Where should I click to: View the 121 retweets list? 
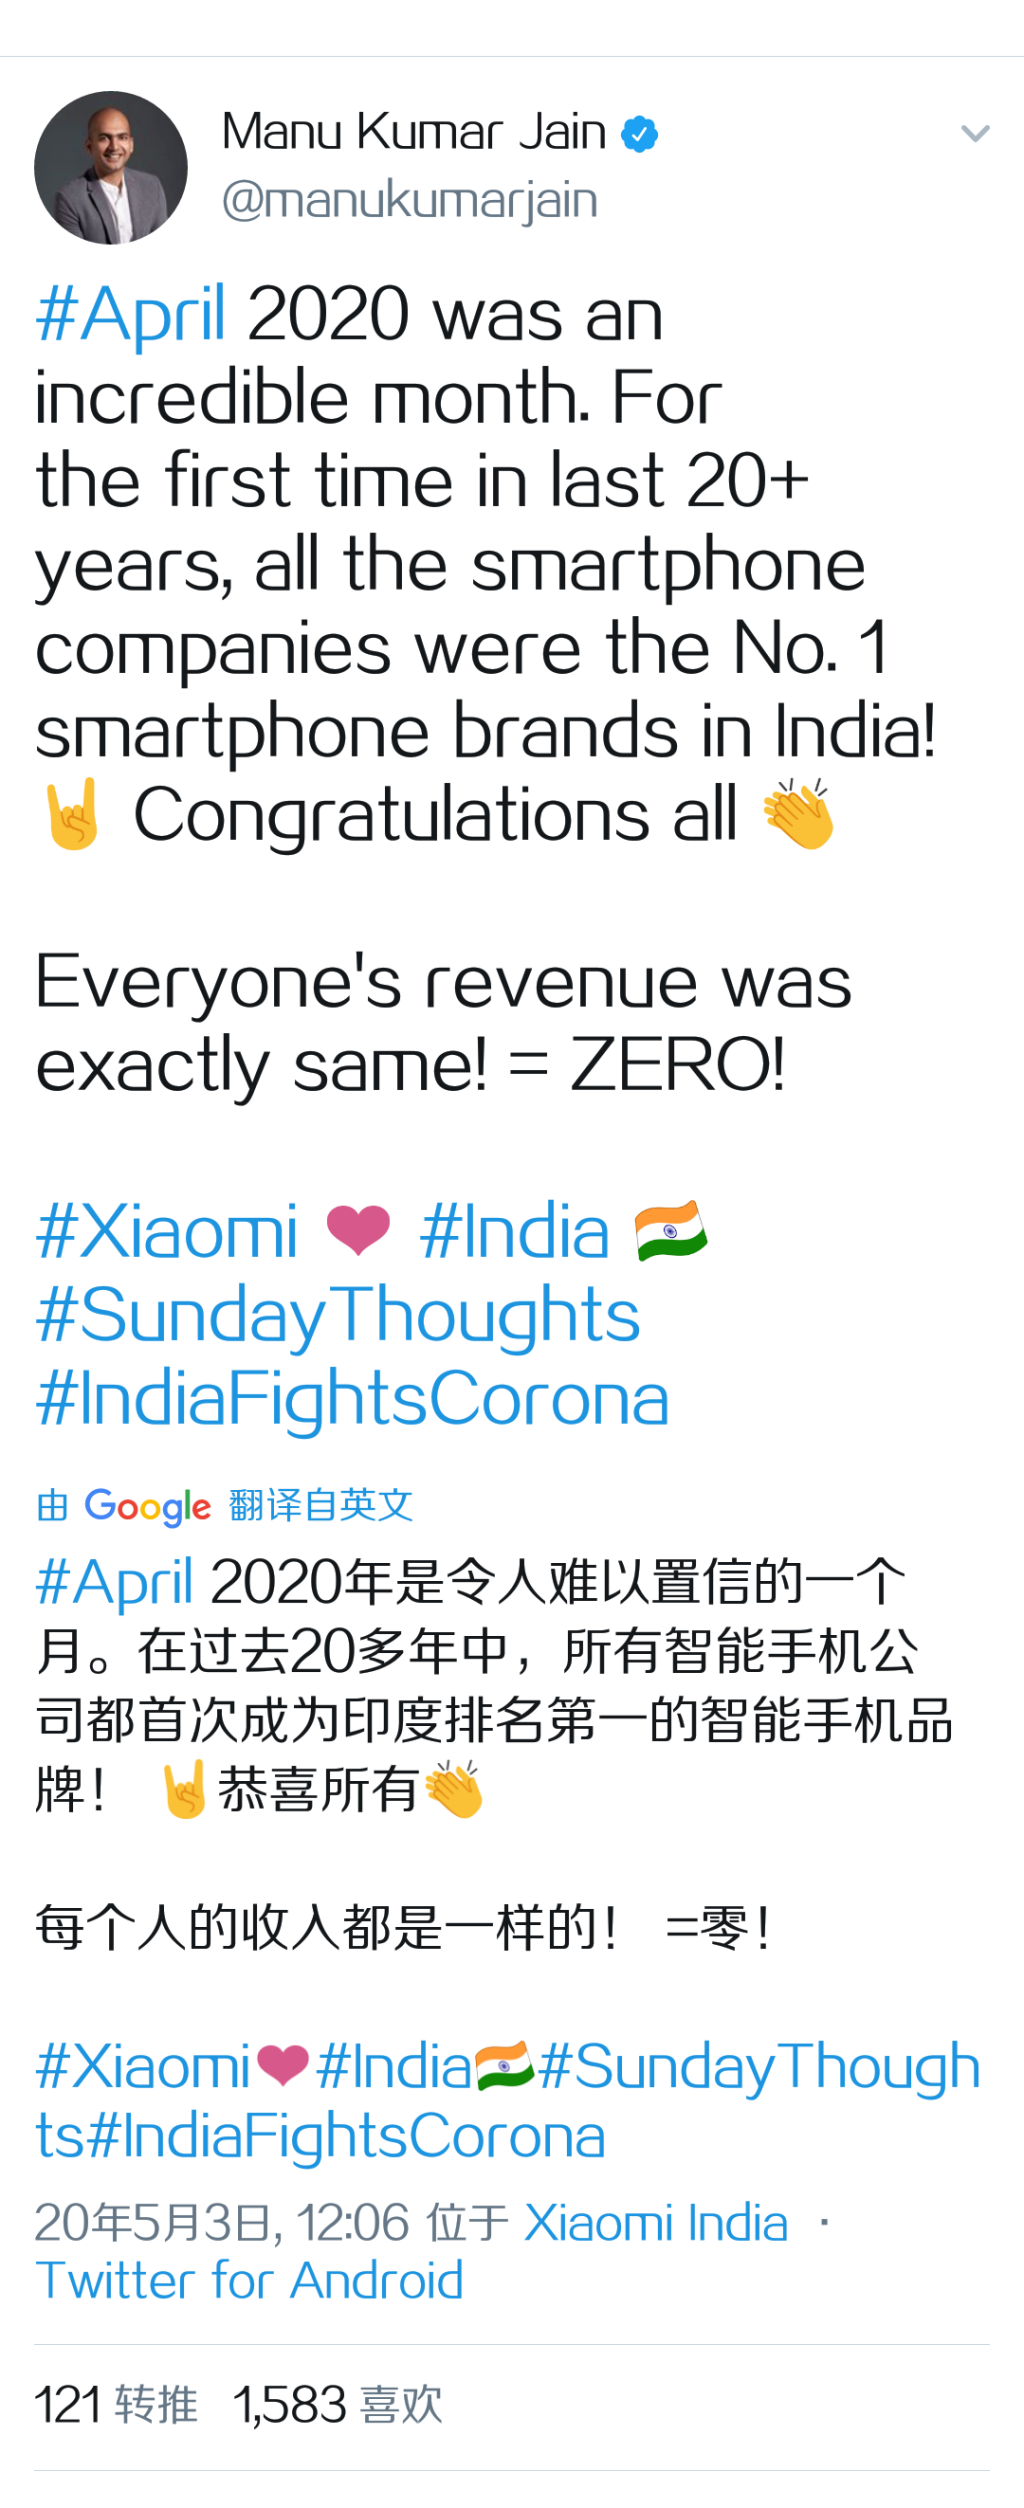click(116, 2406)
